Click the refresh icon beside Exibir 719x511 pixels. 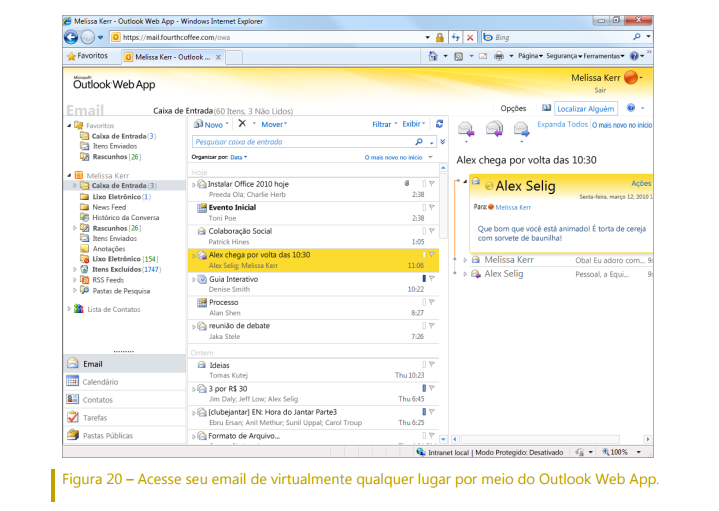[438, 124]
